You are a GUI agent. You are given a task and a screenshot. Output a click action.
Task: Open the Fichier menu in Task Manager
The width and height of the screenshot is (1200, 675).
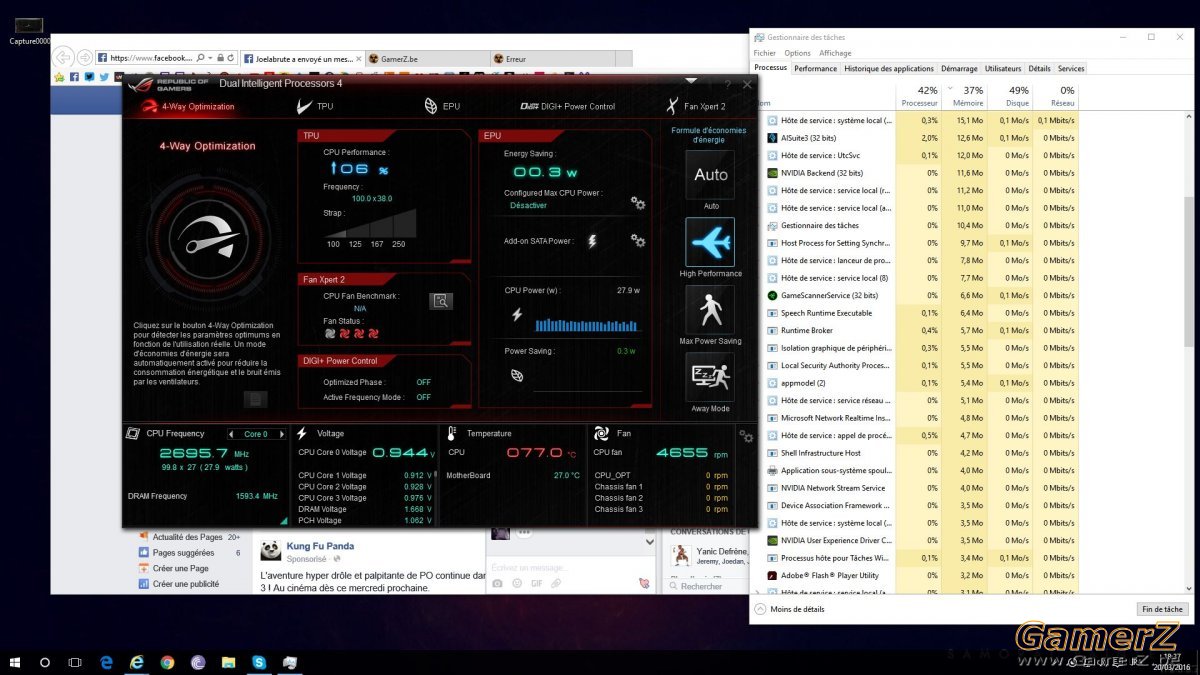[765, 53]
